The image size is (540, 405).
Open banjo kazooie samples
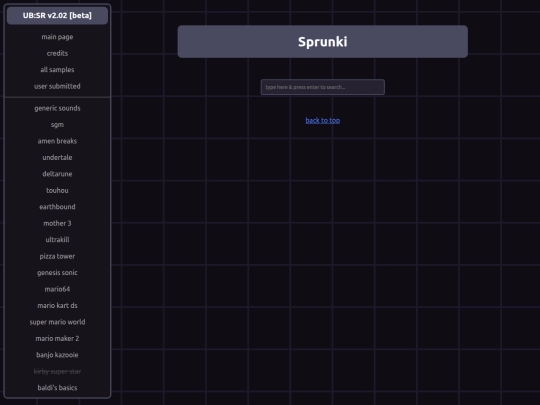pyautogui.click(x=57, y=355)
